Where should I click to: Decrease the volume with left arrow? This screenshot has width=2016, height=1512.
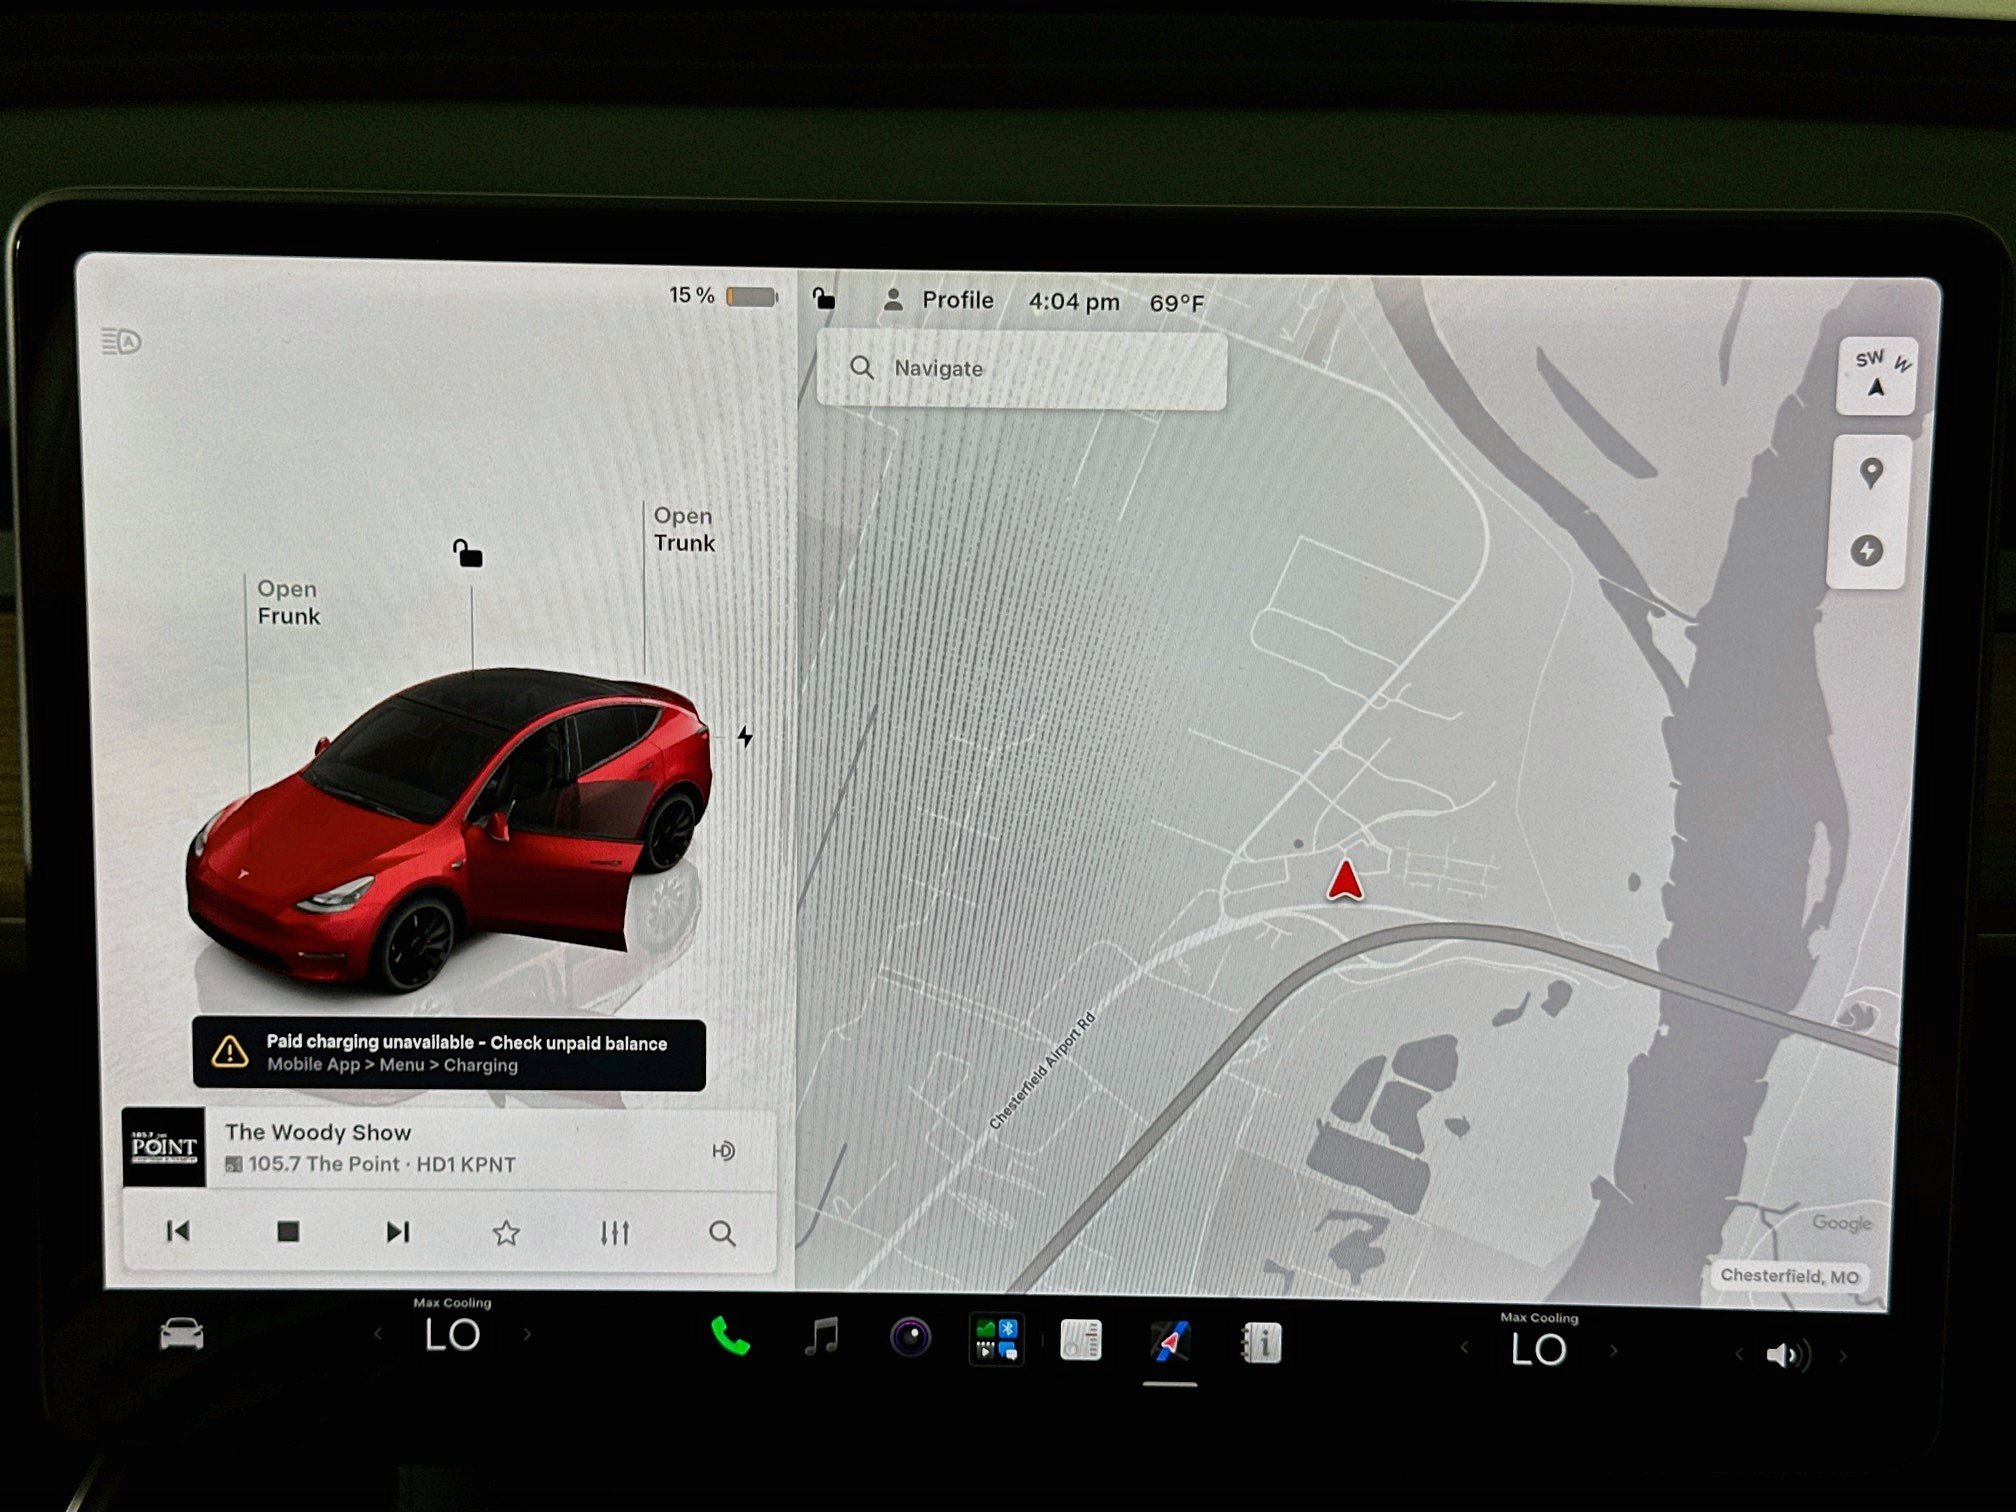point(1739,1354)
